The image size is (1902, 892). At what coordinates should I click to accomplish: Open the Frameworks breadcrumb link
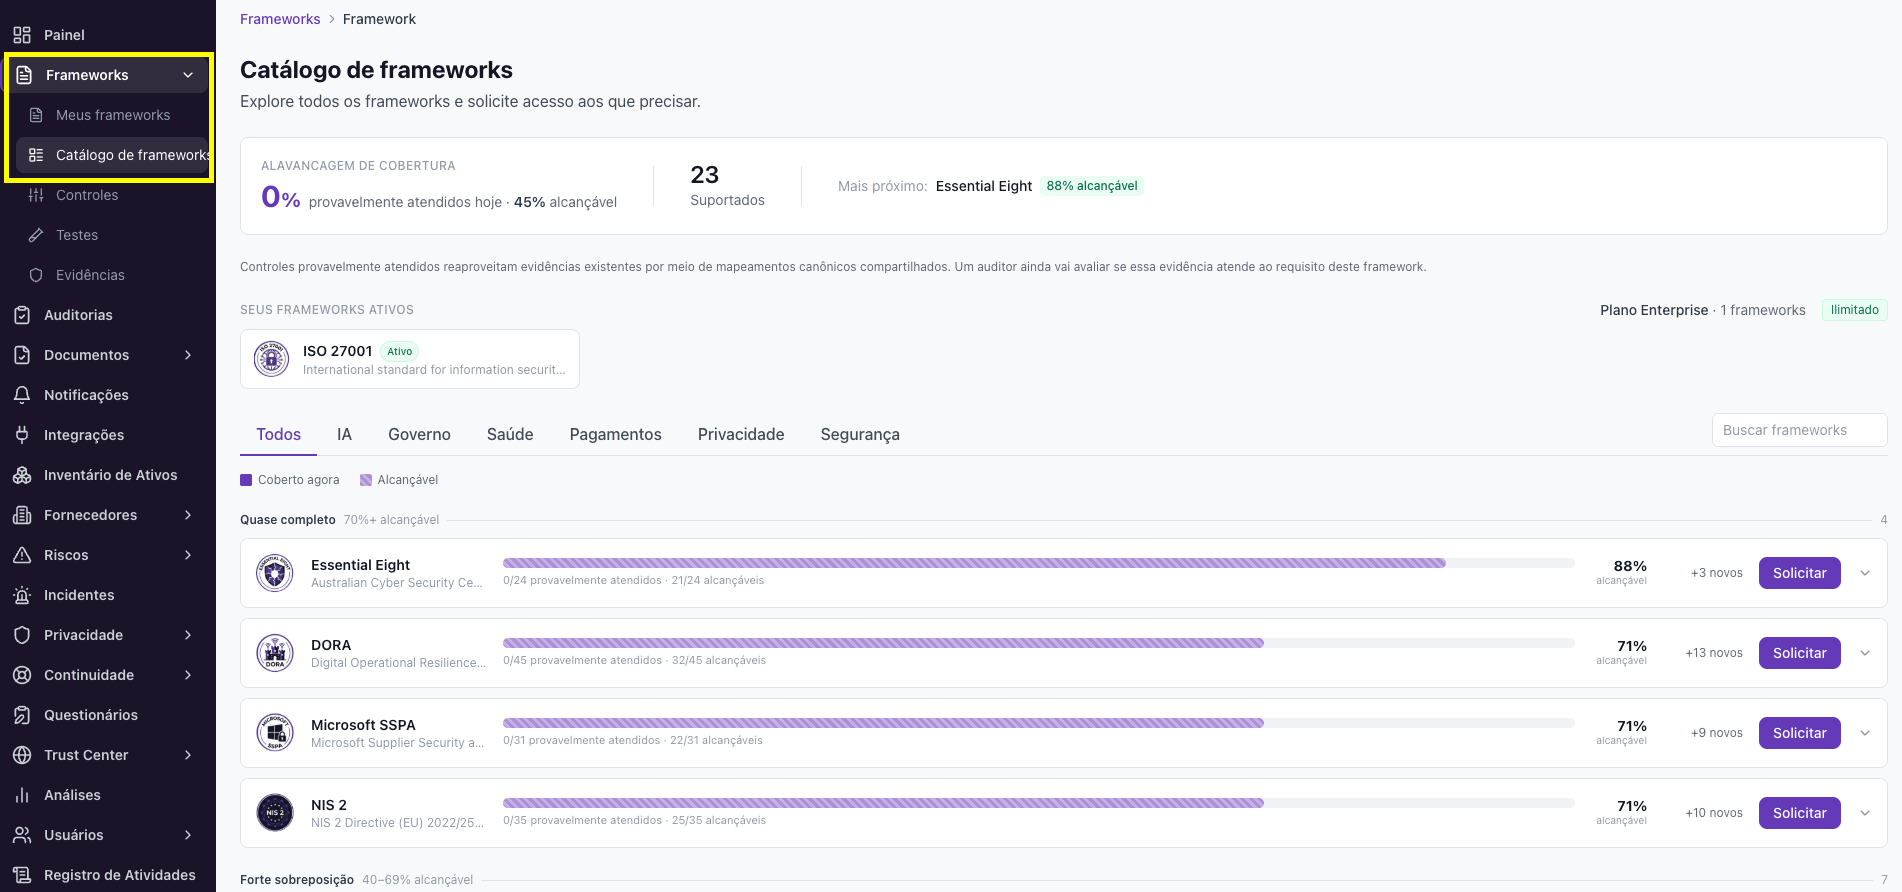point(280,19)
